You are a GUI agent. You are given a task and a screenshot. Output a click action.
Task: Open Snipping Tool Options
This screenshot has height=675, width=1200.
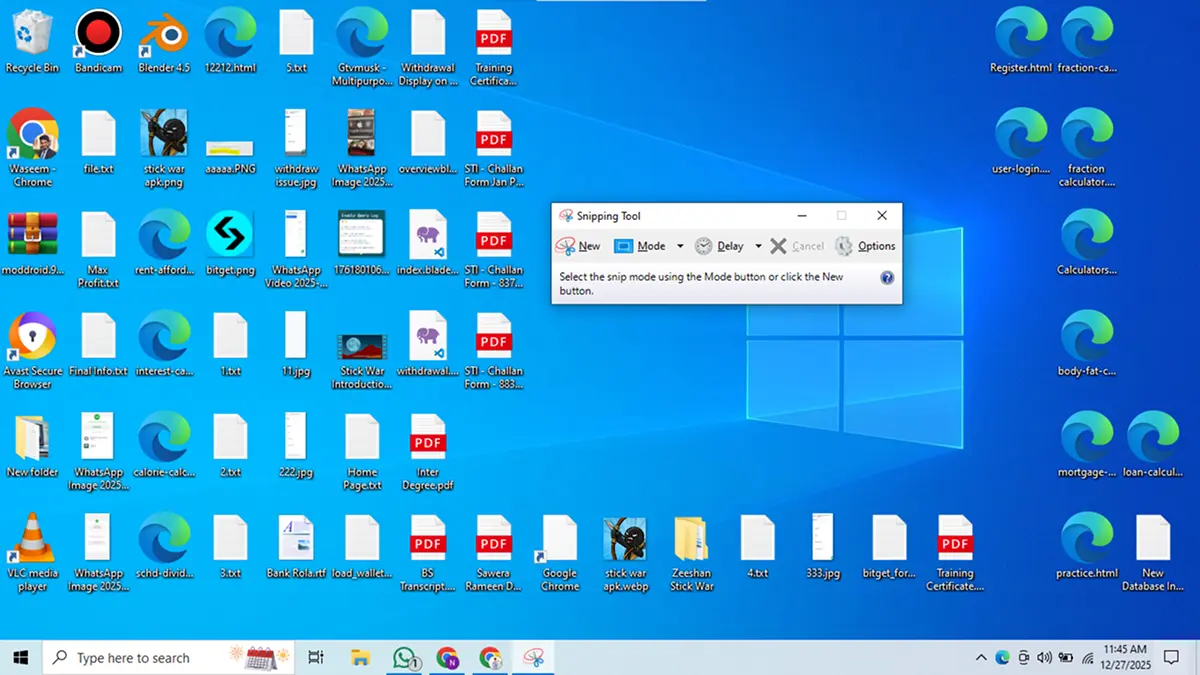click(x=866, y=246)
